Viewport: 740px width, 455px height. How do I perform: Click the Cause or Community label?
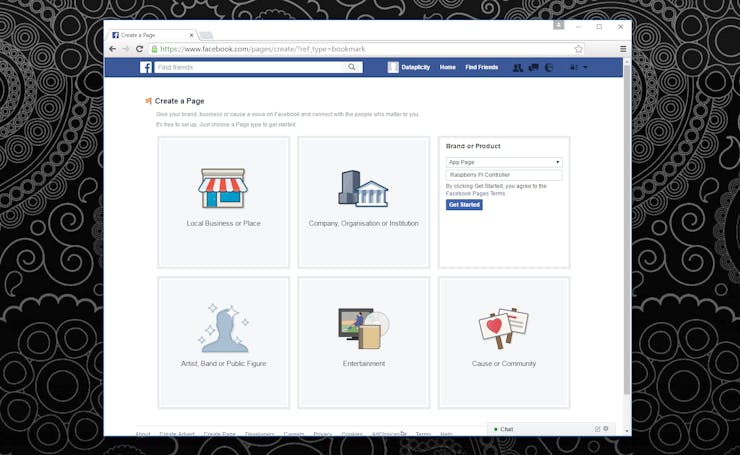[x=504, y=363]
